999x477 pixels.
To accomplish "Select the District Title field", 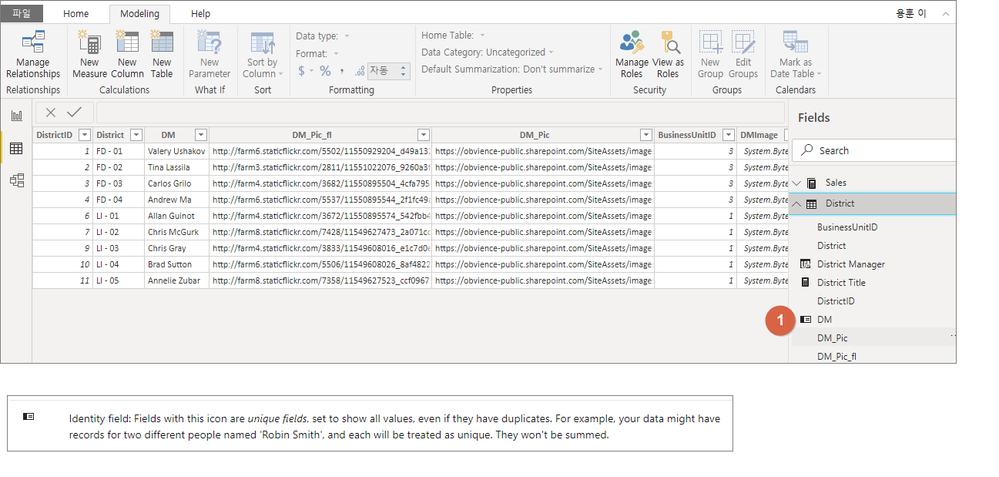I will (841, 282).
